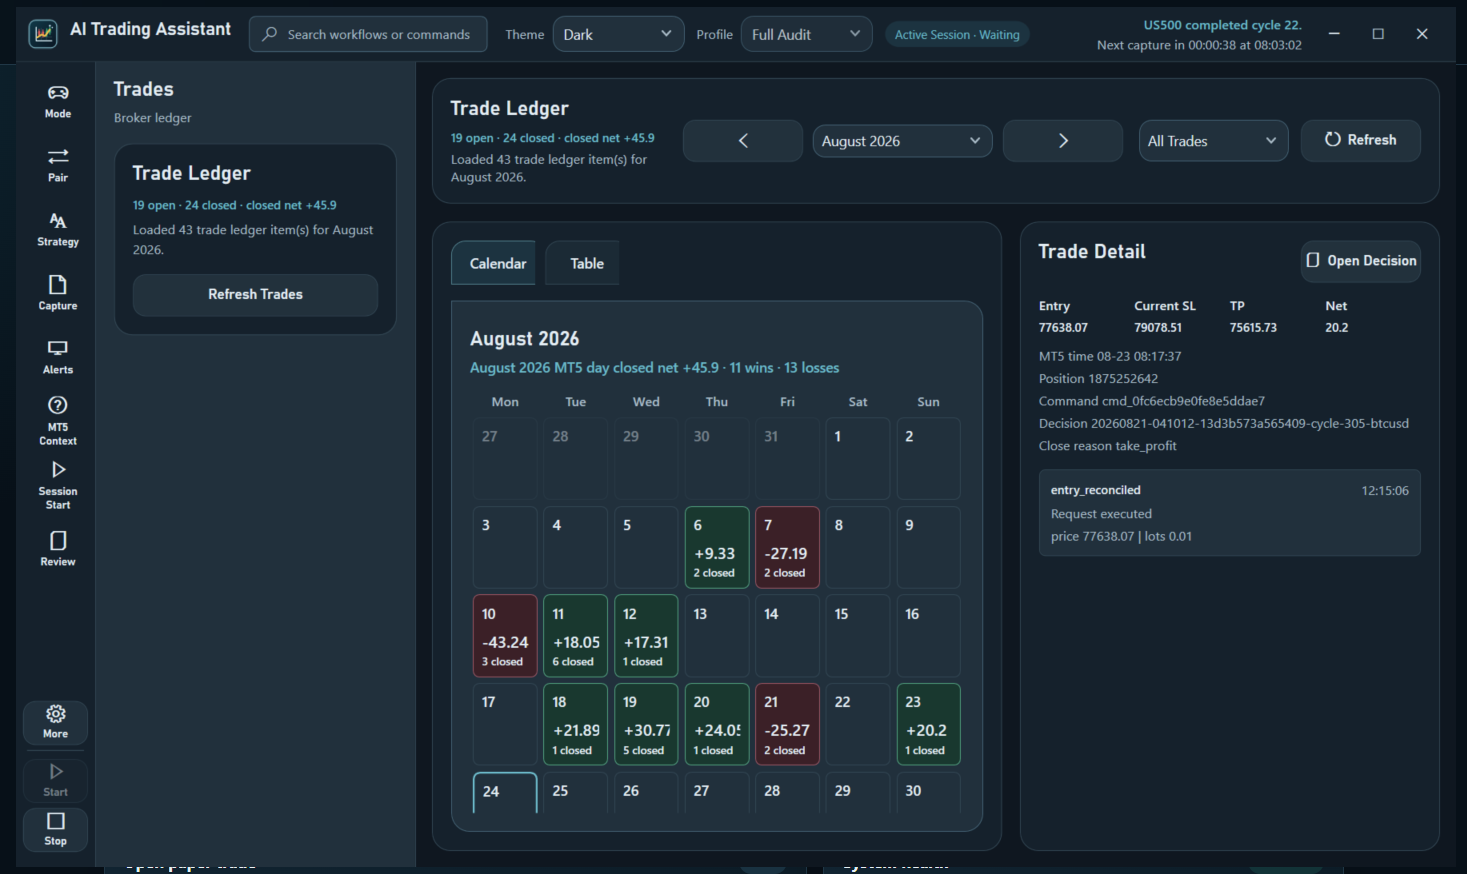Open the All Trades filter dropdown
The image size is (1467, 874).
[1213, 141]
